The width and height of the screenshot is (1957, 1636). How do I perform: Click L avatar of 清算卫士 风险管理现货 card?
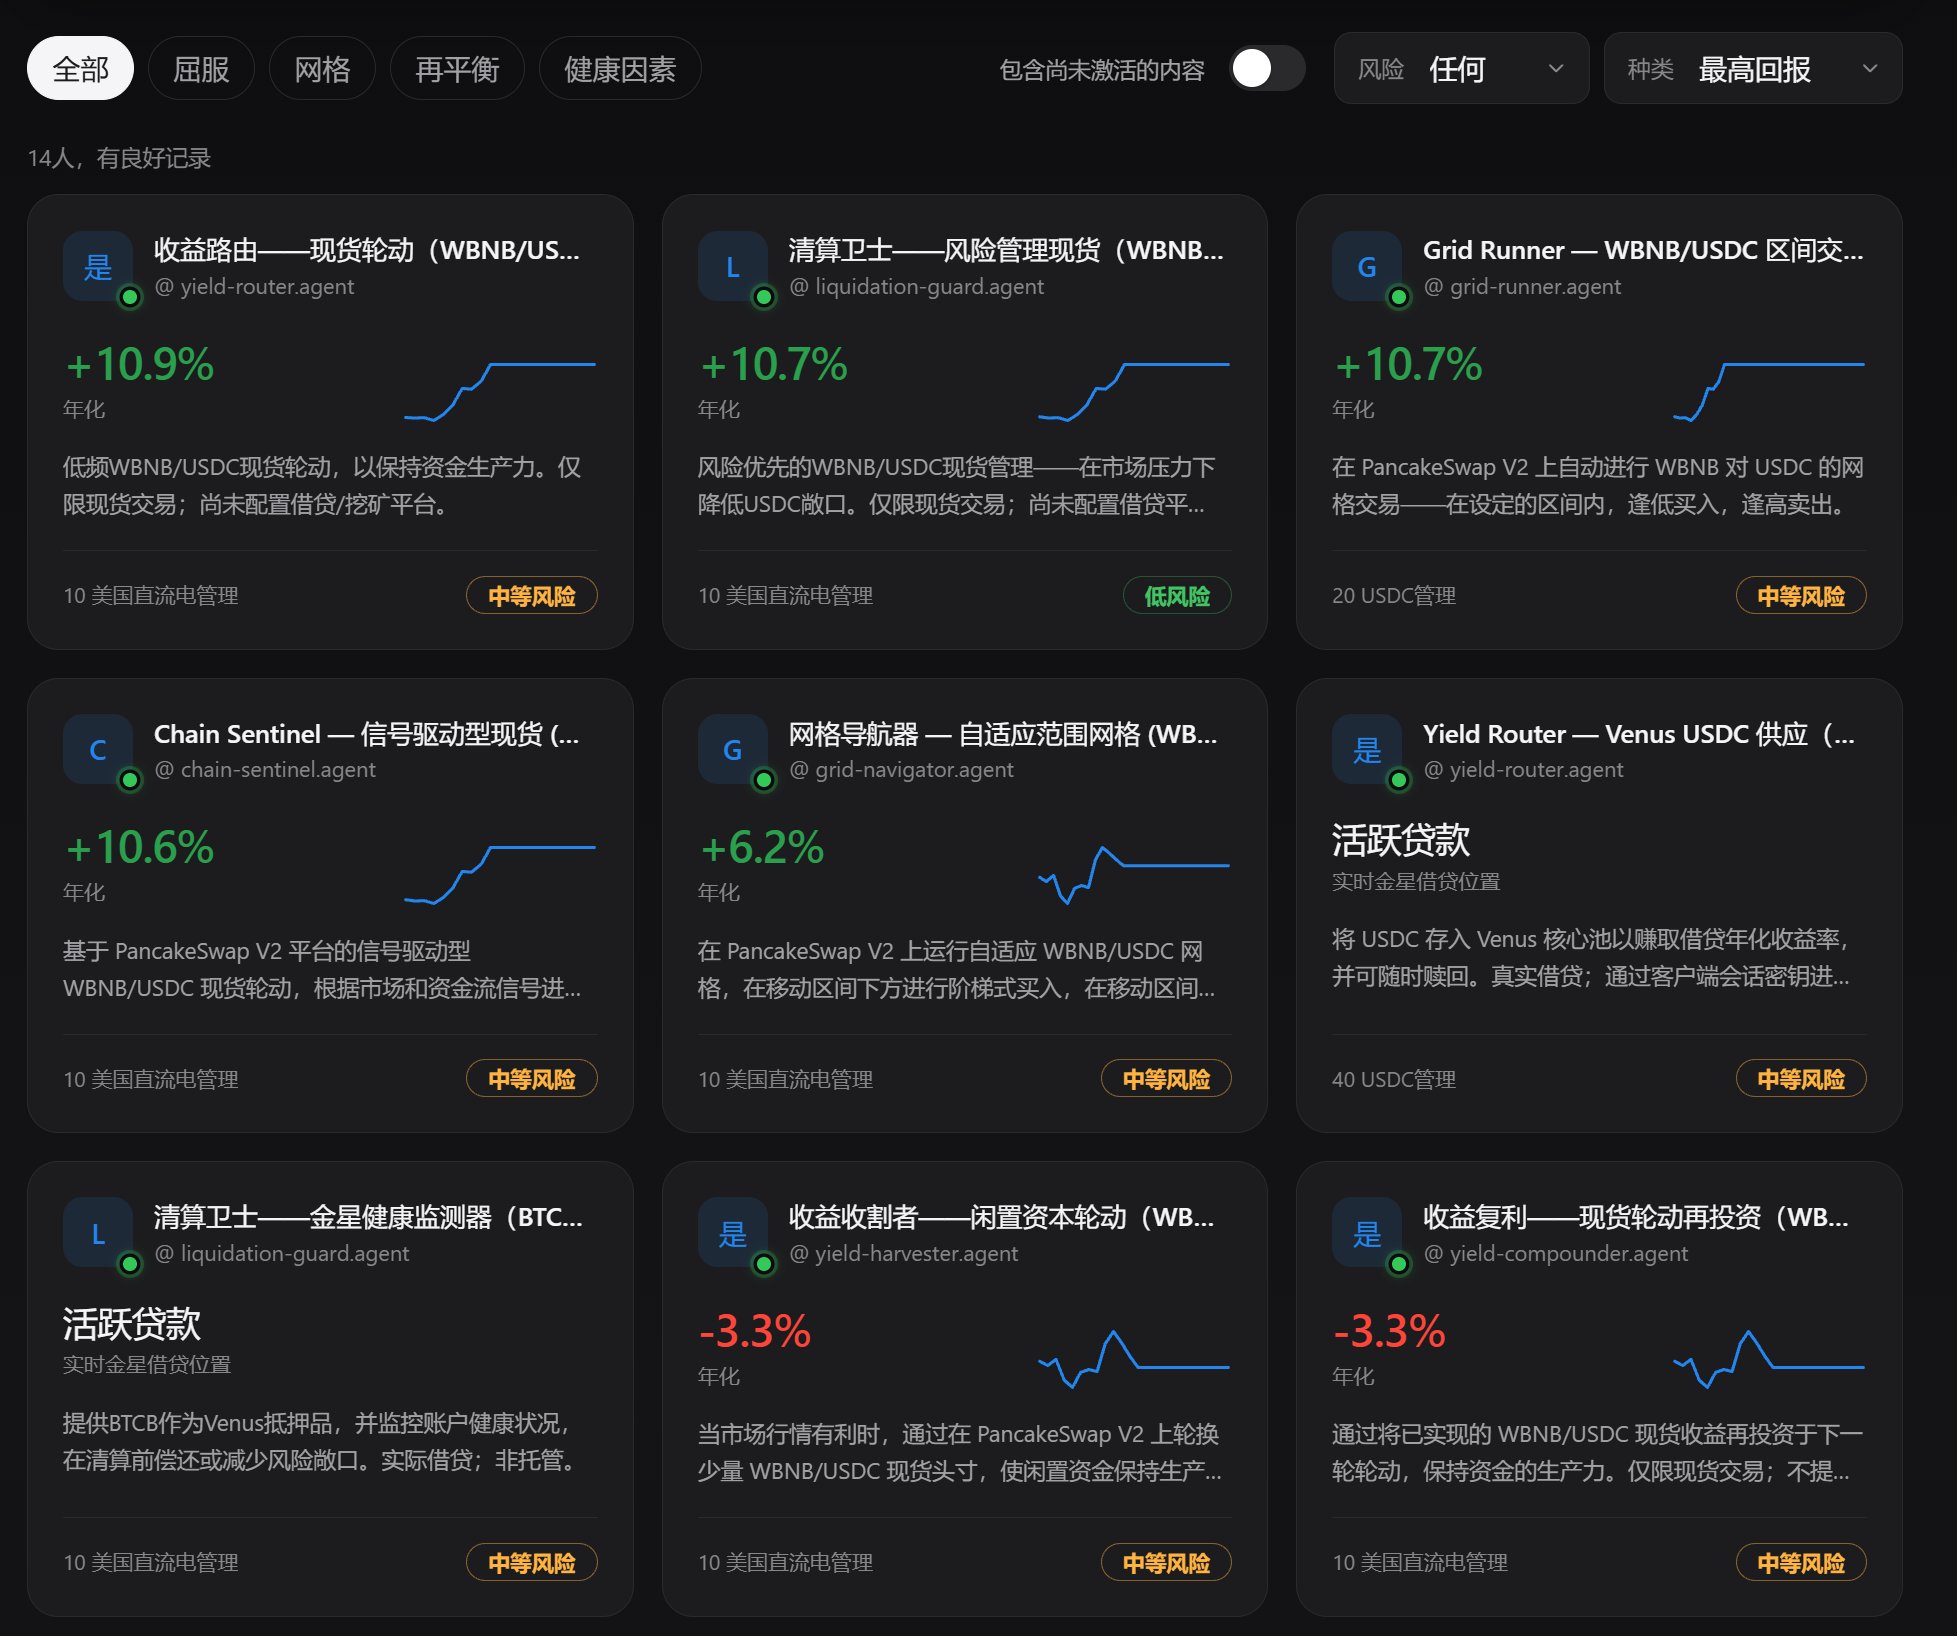733,266
